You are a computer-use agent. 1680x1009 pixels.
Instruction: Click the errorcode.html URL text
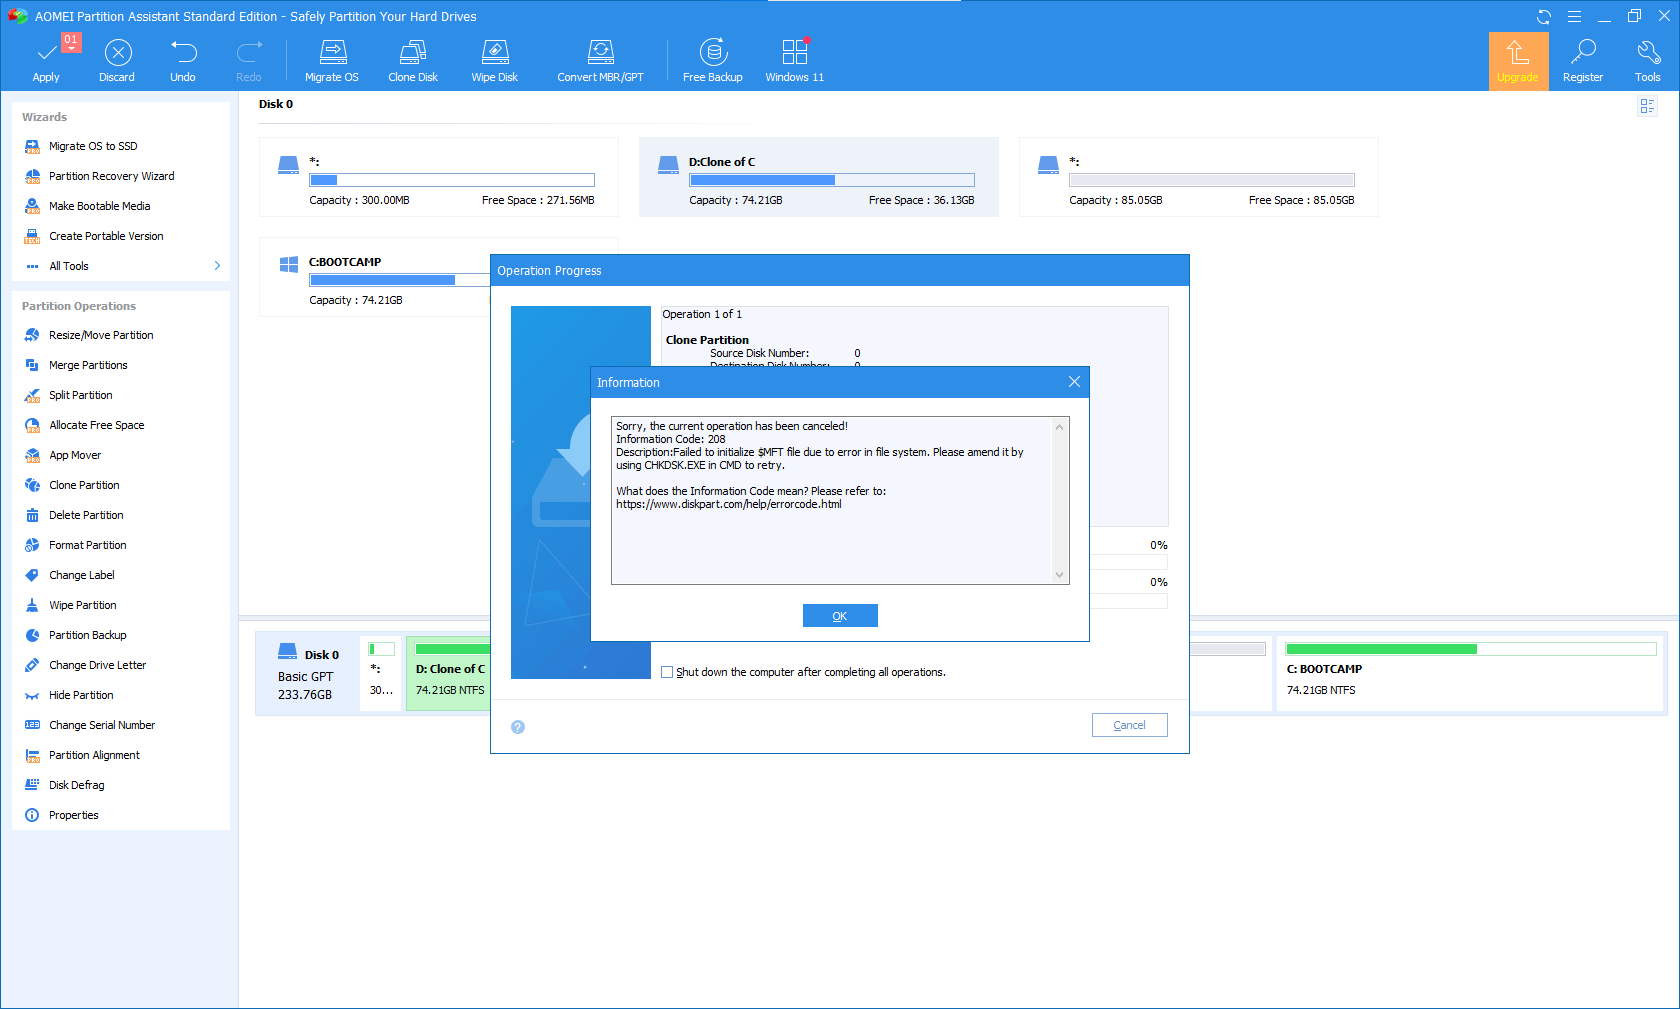click(x=729, y=504)
